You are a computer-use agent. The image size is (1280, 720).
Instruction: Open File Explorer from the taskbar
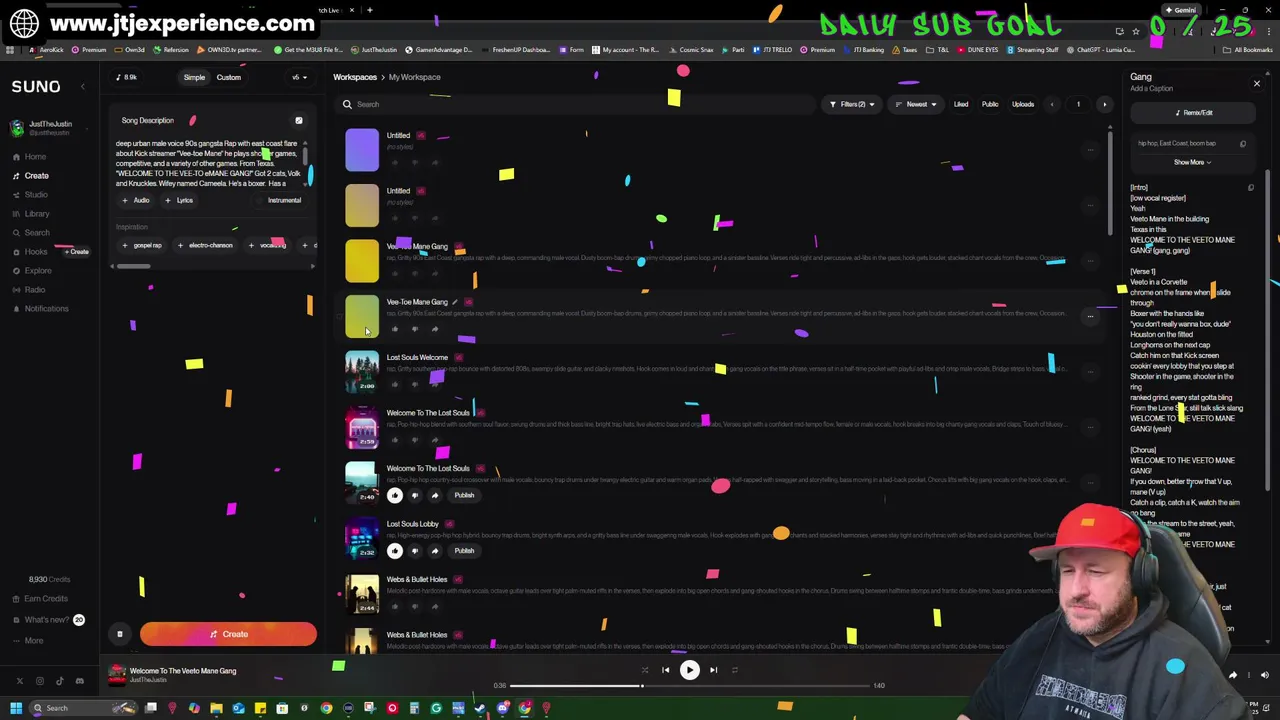coord(216,708)
